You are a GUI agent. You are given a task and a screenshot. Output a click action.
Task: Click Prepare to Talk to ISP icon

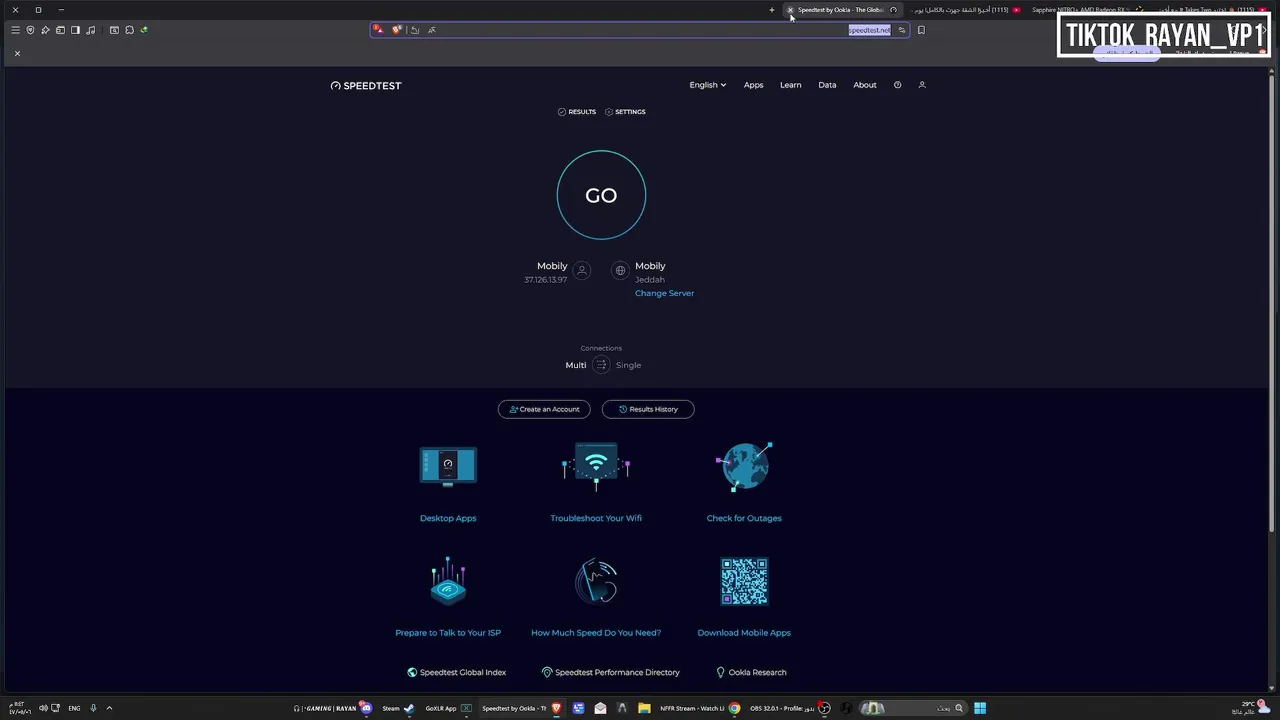448,581
